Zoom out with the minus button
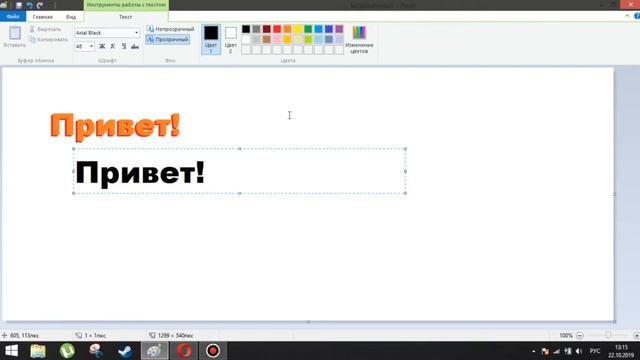Viewport: 640px width, 360px height. click(x=580, y=336)
